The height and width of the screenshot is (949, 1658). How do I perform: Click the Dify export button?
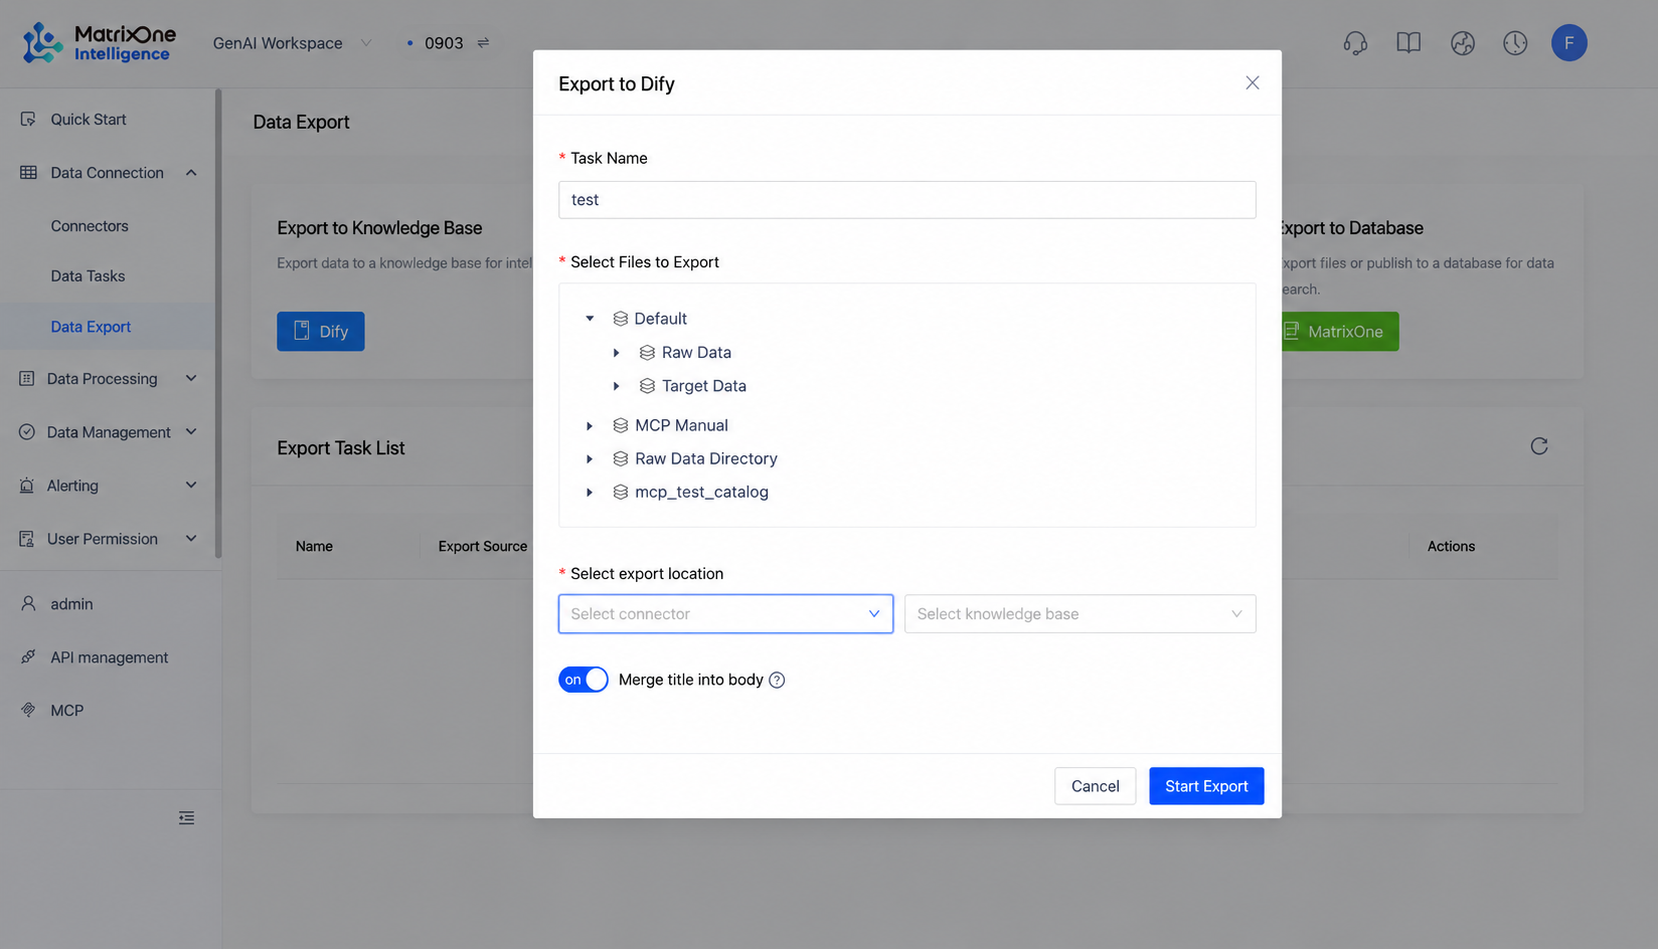tap(320, 331)
